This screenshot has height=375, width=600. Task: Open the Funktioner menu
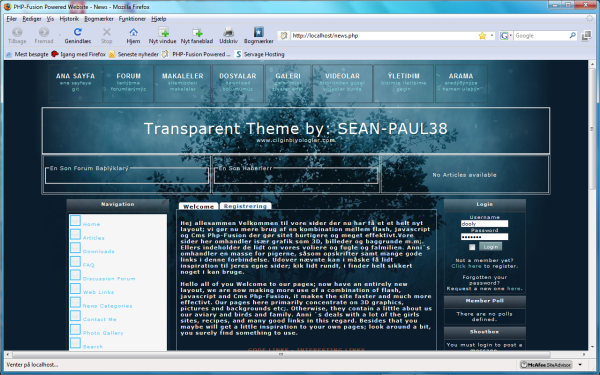(x=132, y=19)
